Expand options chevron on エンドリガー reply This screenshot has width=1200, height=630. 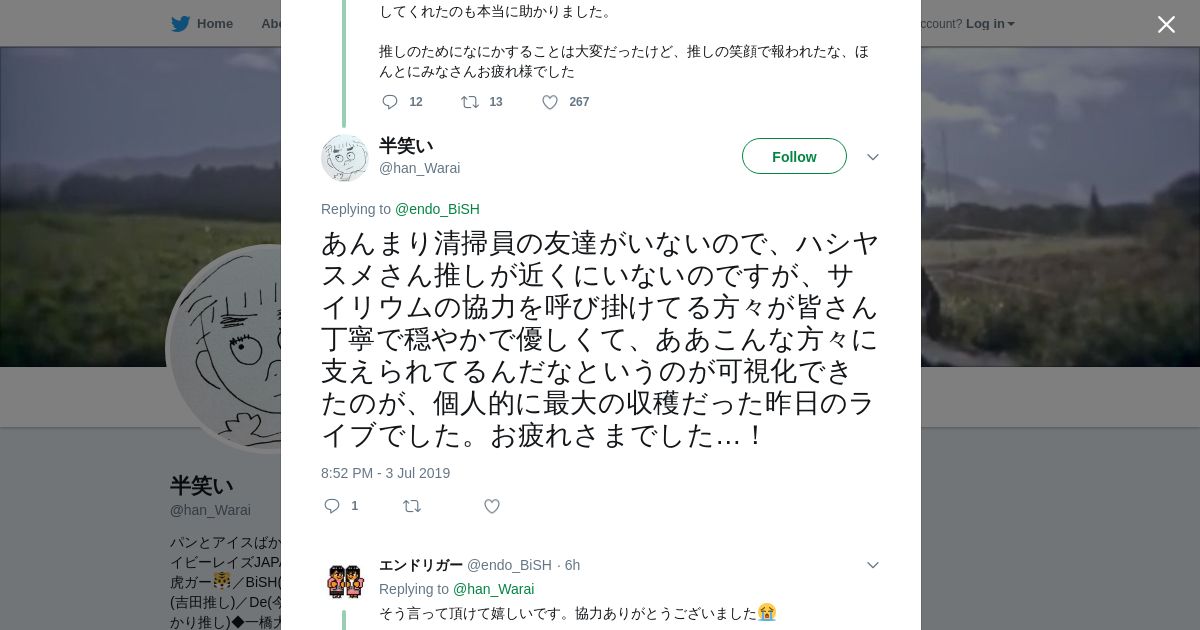(872, 565)
